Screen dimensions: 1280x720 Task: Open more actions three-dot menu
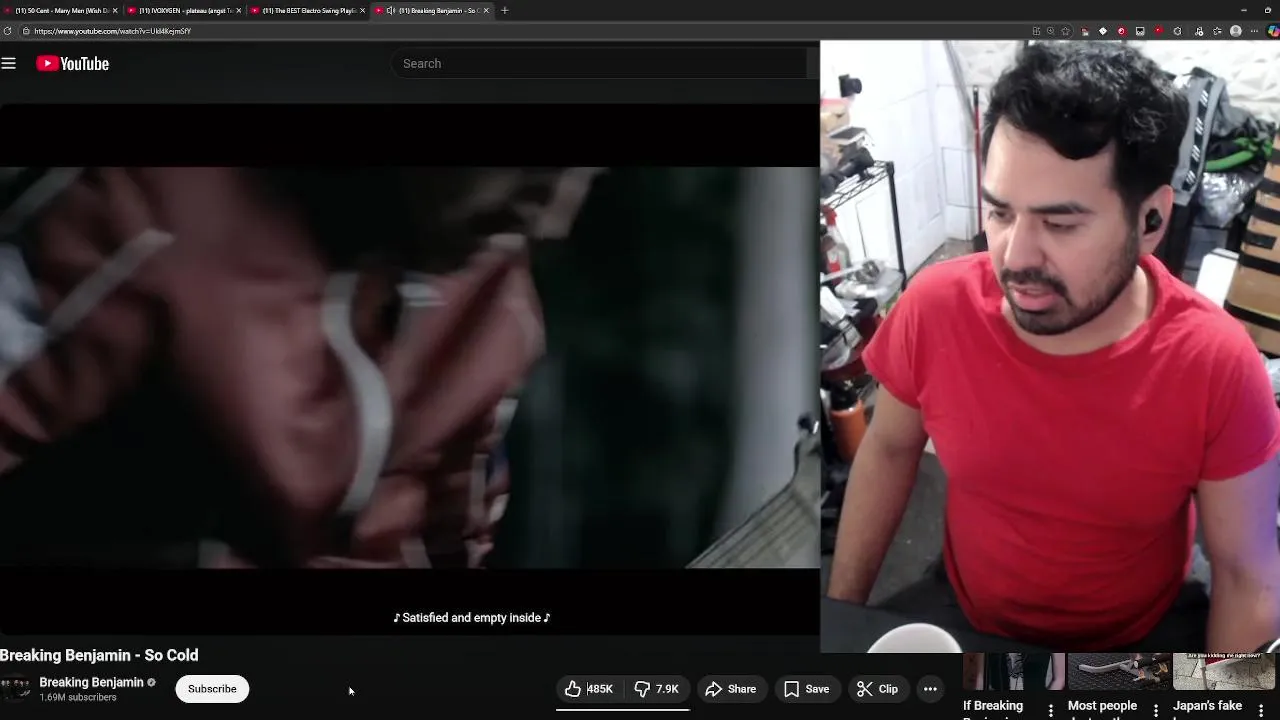(930, 689)
